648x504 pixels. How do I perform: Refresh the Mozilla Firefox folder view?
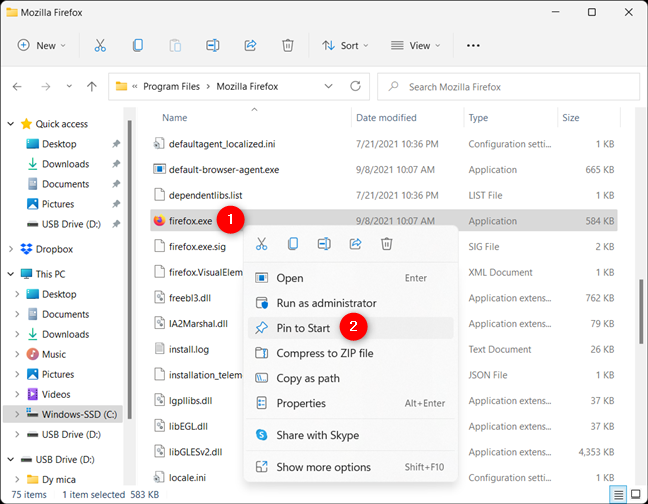coord(355,86)
